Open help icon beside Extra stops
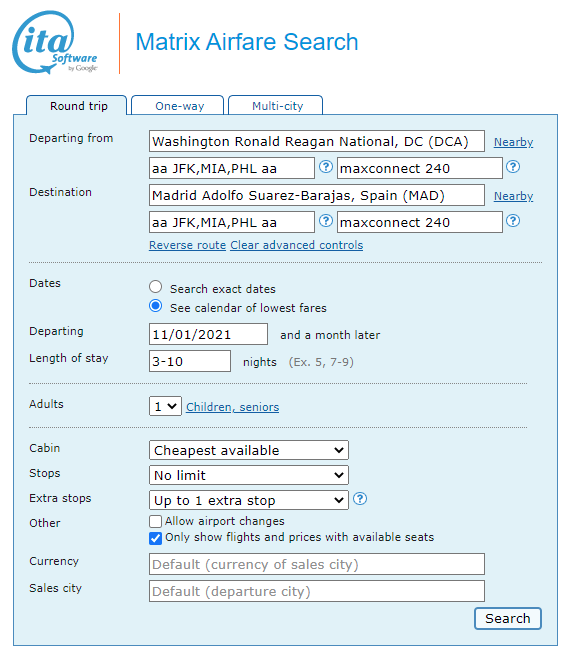572x658 pixels. click(x=360, y=499)
